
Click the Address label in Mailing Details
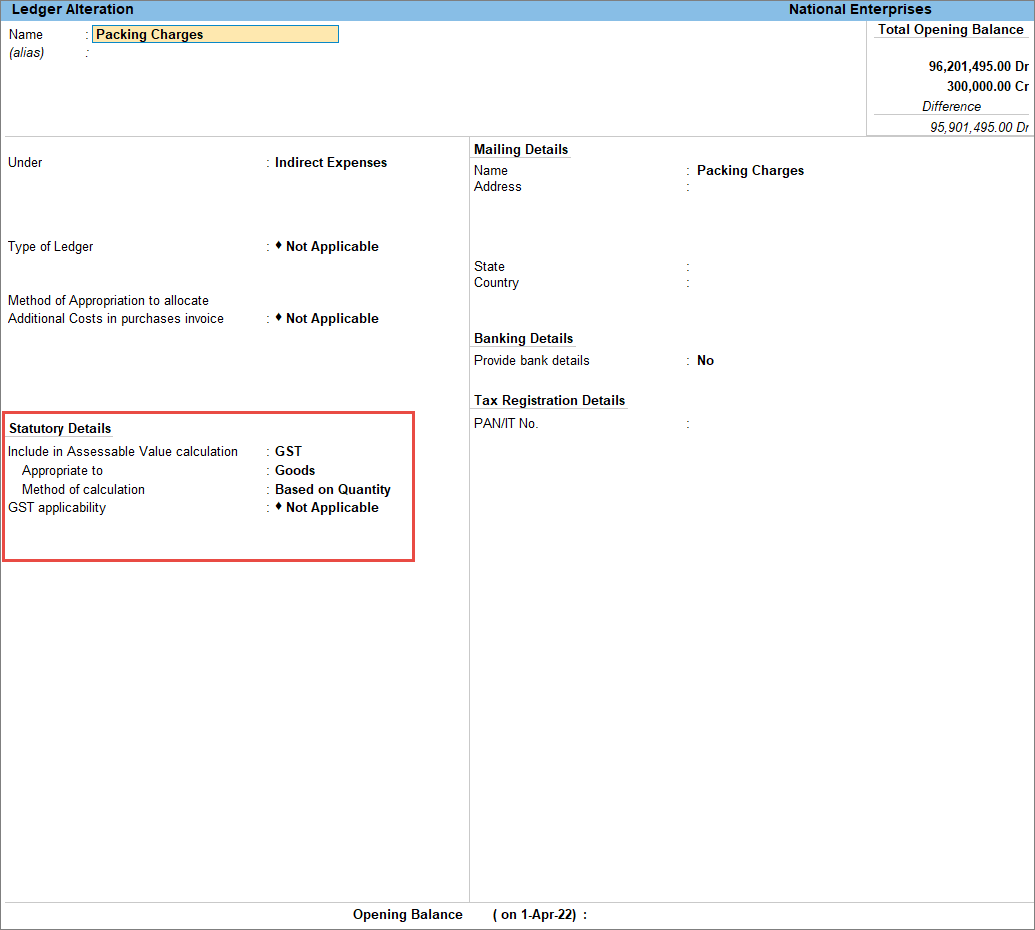point(498,187)
